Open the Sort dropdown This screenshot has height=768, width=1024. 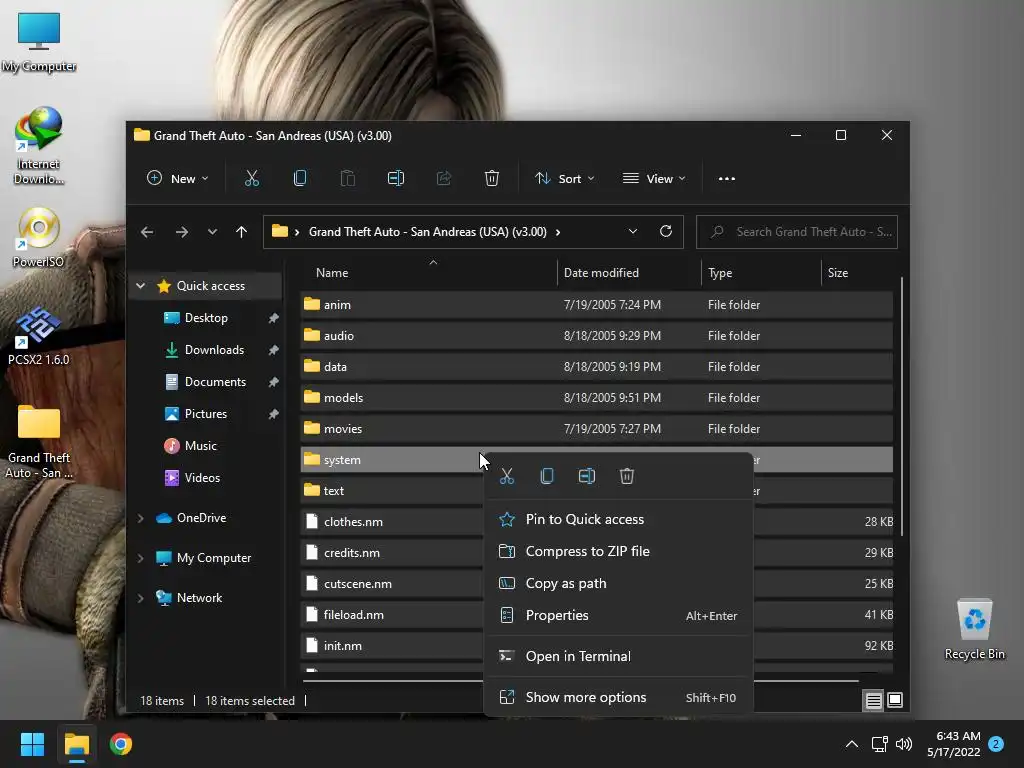pyautogui.click(x=564, y=178)
